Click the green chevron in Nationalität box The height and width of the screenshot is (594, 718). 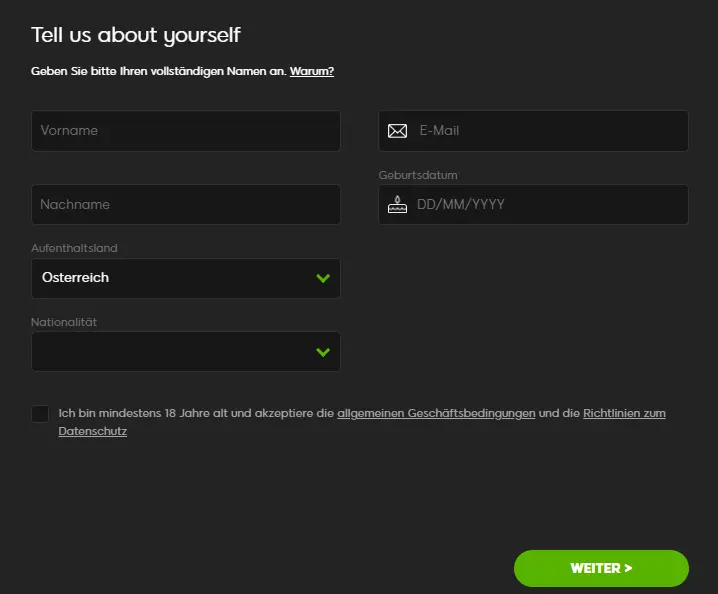tap(322, 352)
